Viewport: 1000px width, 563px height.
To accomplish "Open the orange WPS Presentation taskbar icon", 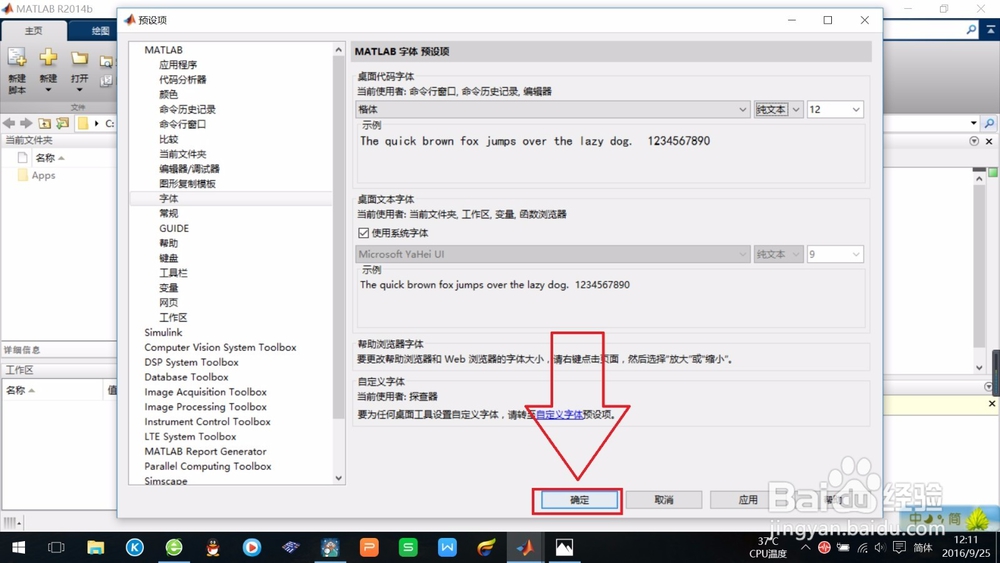I will 369,548.
